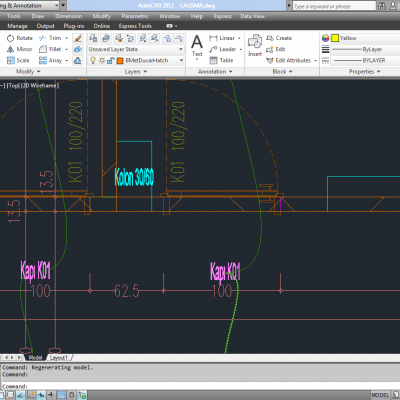Open the Layer Properties manager icon
Screen dimensions: 400x400
coord(93,38)
